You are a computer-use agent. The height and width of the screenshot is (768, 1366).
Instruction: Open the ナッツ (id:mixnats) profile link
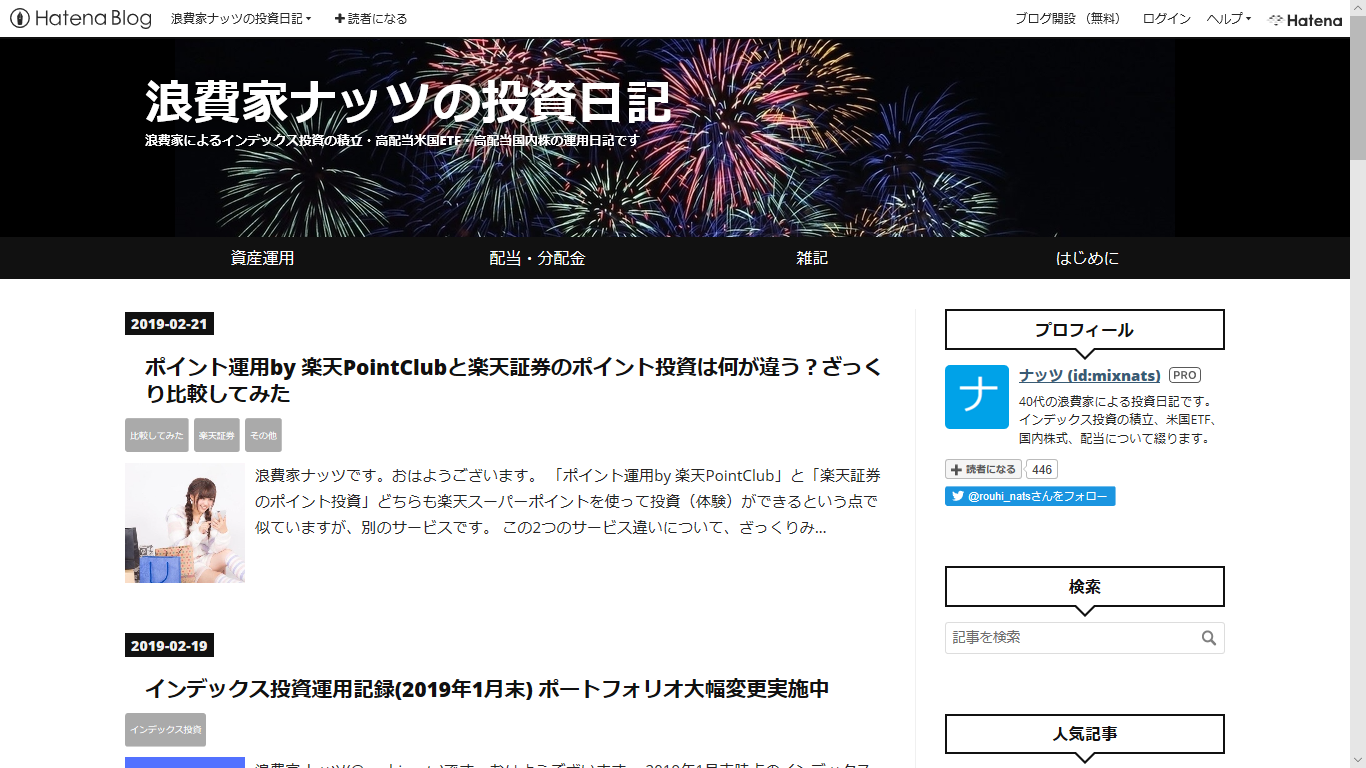pyautogui.click(x=1090, y=375)
